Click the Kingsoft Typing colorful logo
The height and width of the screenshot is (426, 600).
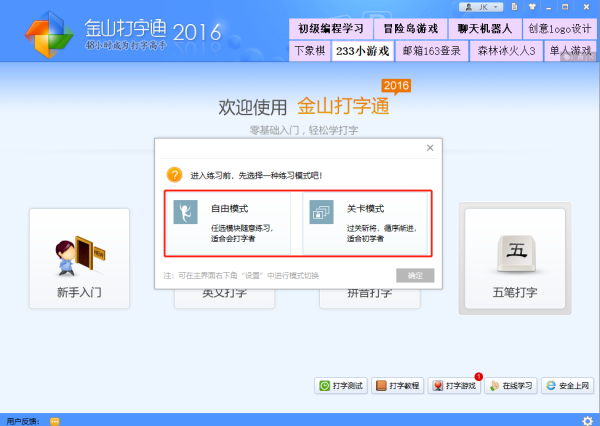point(49,35)
